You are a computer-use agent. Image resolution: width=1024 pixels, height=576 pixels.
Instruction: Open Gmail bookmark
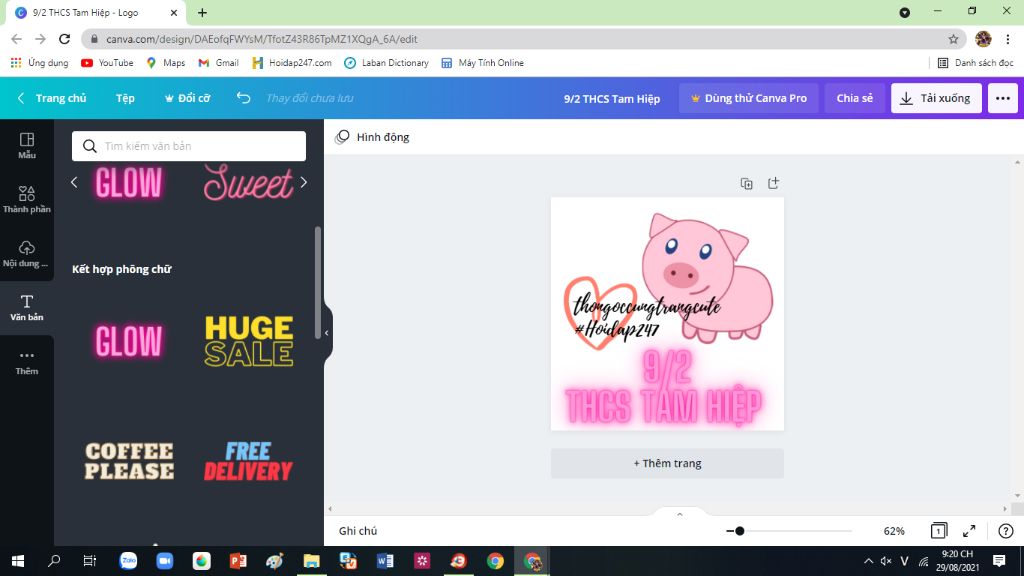[x=219, y=63]
